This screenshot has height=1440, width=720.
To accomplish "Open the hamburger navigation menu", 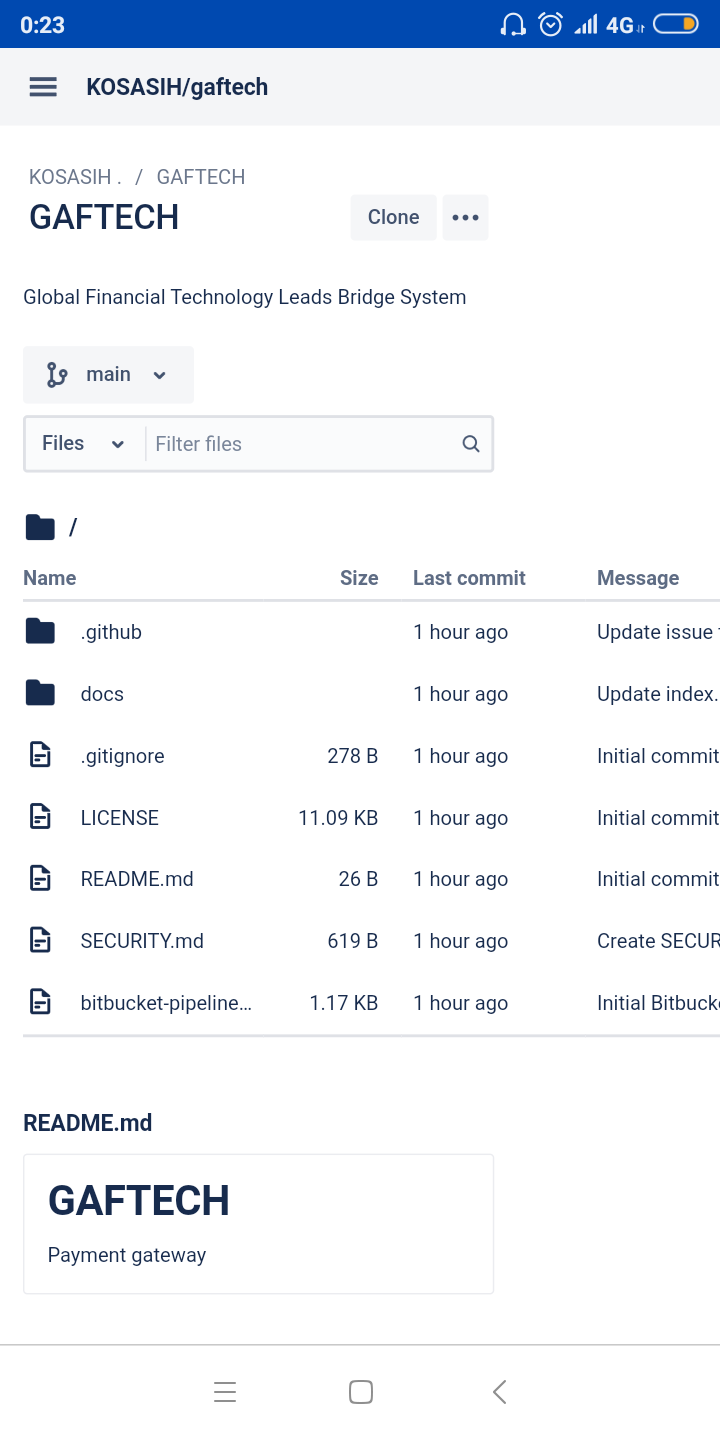I will (x=43, y=87).
